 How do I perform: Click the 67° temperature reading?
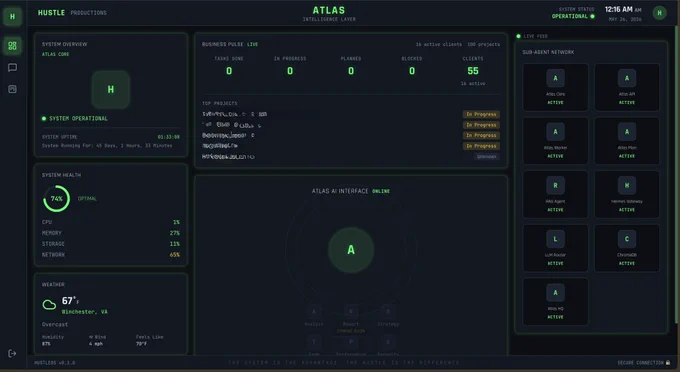click(x=70, y=300)
